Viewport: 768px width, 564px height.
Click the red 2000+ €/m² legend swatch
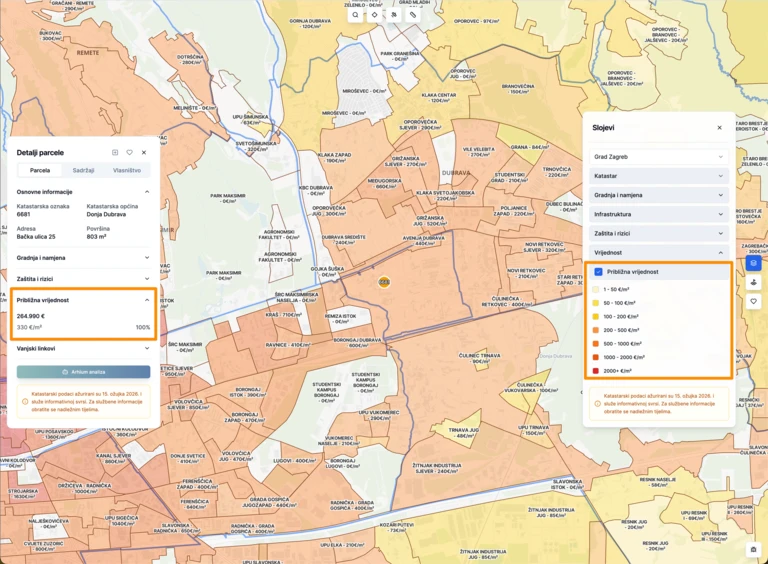596,371
